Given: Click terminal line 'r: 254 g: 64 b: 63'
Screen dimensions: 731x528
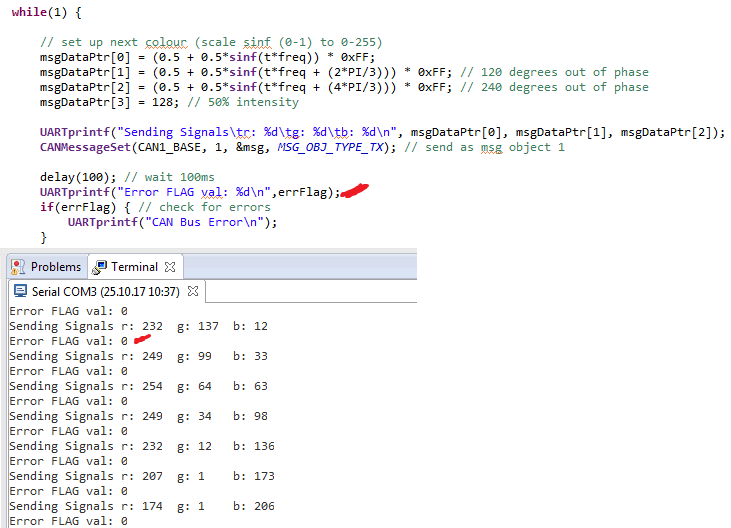Looking at the screenshot, I should (138, 386).
